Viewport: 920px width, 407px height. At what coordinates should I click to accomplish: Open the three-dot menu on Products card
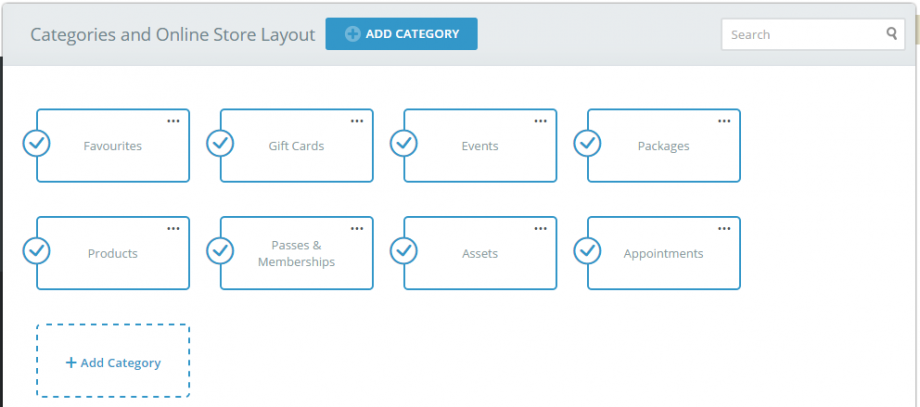(x=173, y=229)
